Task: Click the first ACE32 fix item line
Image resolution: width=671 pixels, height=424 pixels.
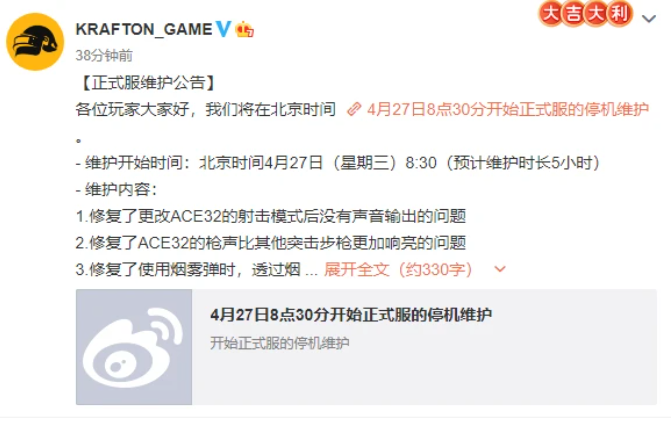Action: coord(270,216)
